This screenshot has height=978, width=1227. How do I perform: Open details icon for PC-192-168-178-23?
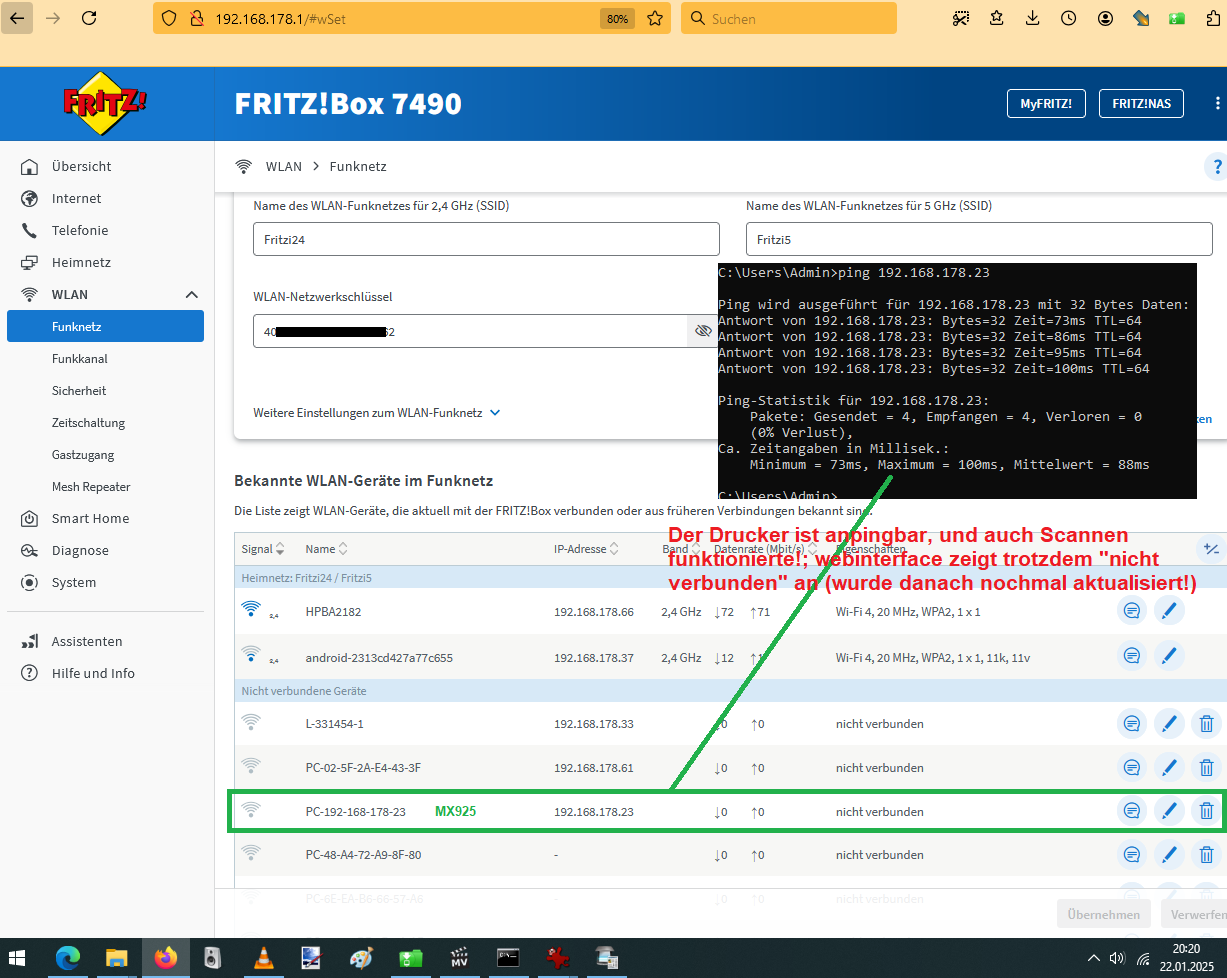click(x=1131, y=812)
